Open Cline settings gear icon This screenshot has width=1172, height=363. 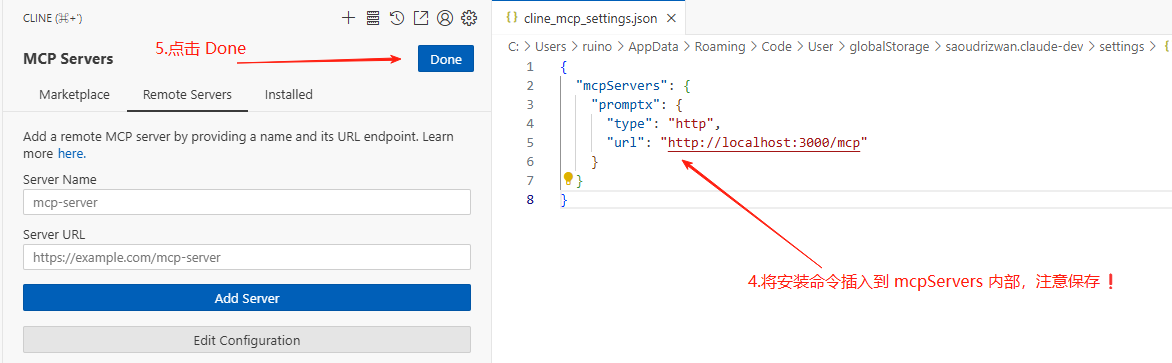(x=469, y=18)
